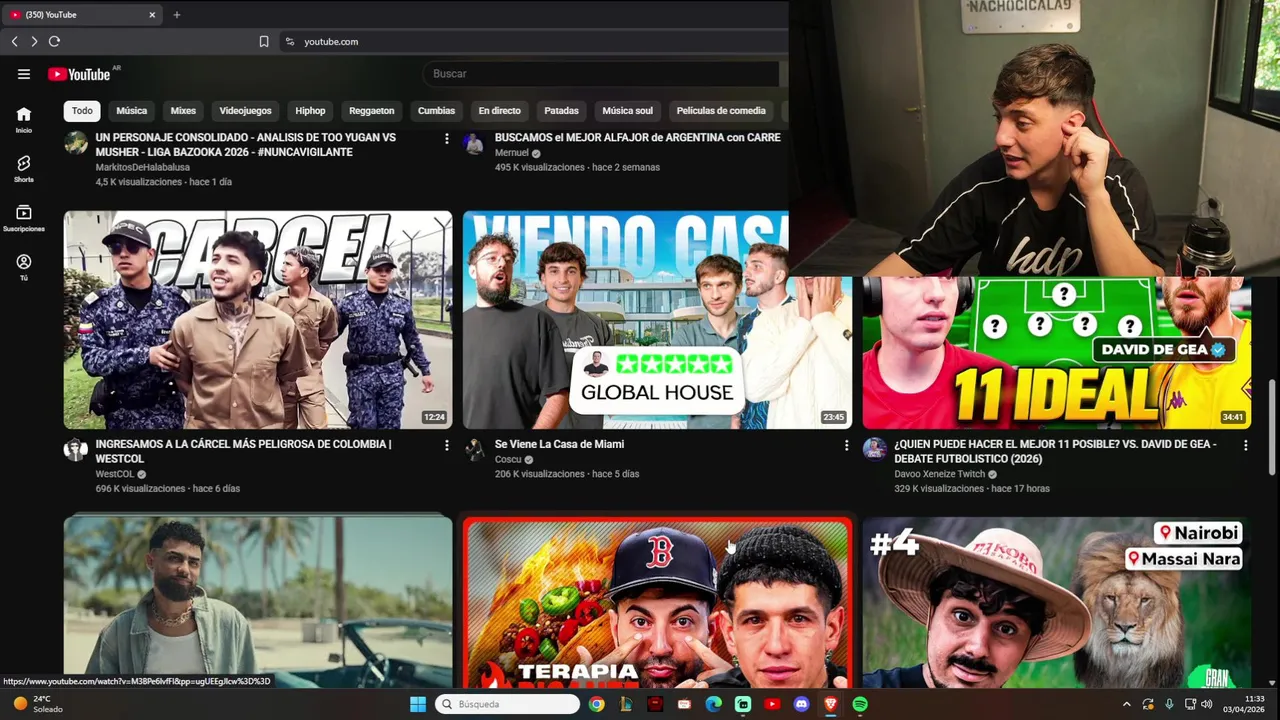Open the Terapia Picante video thumbnail
Screen dimensions: 1280x720
tap(657, 603)
